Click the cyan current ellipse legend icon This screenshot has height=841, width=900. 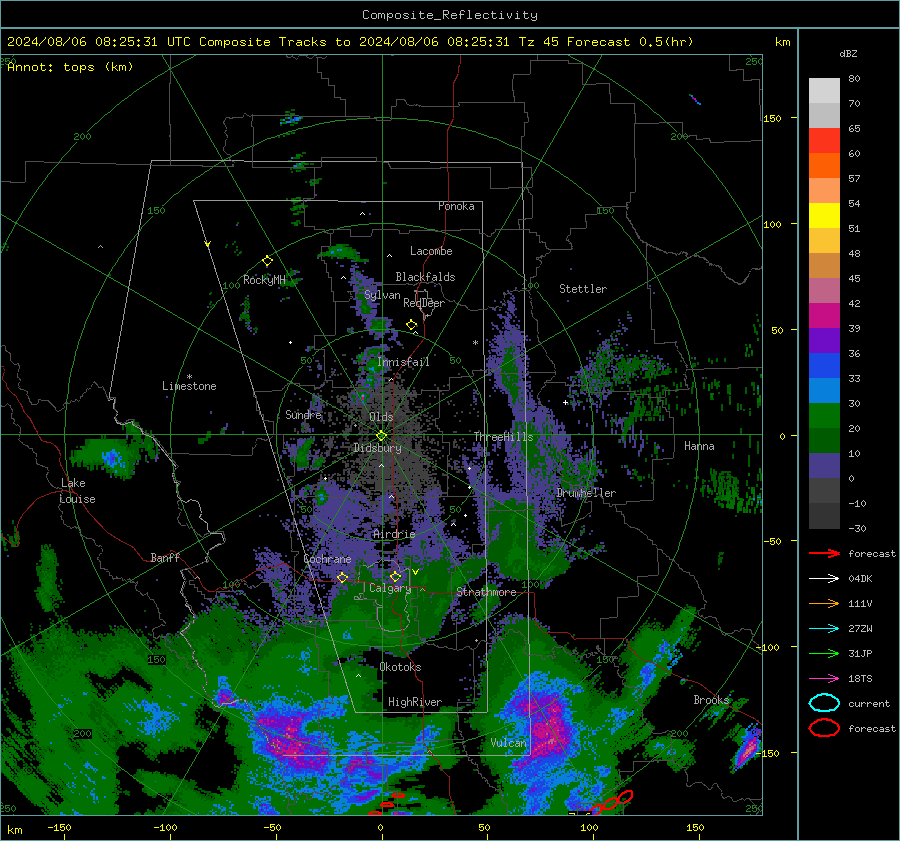[x=824, y=703]
